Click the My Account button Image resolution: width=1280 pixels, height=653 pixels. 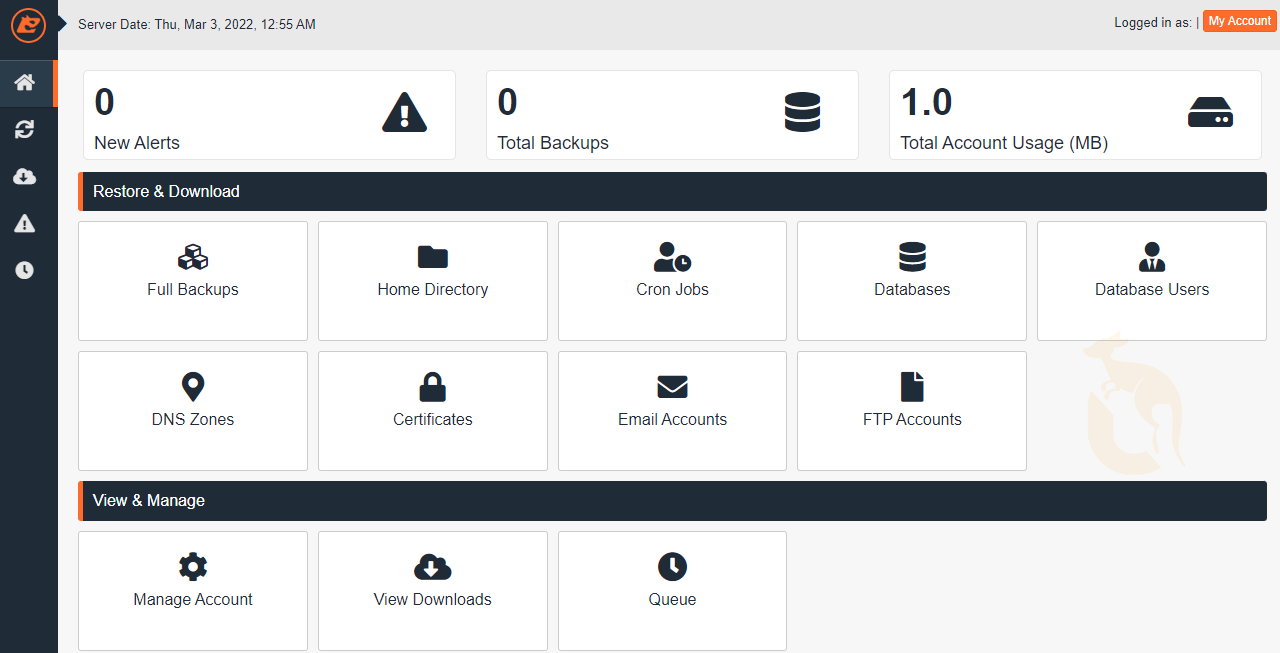[1239, 20]
